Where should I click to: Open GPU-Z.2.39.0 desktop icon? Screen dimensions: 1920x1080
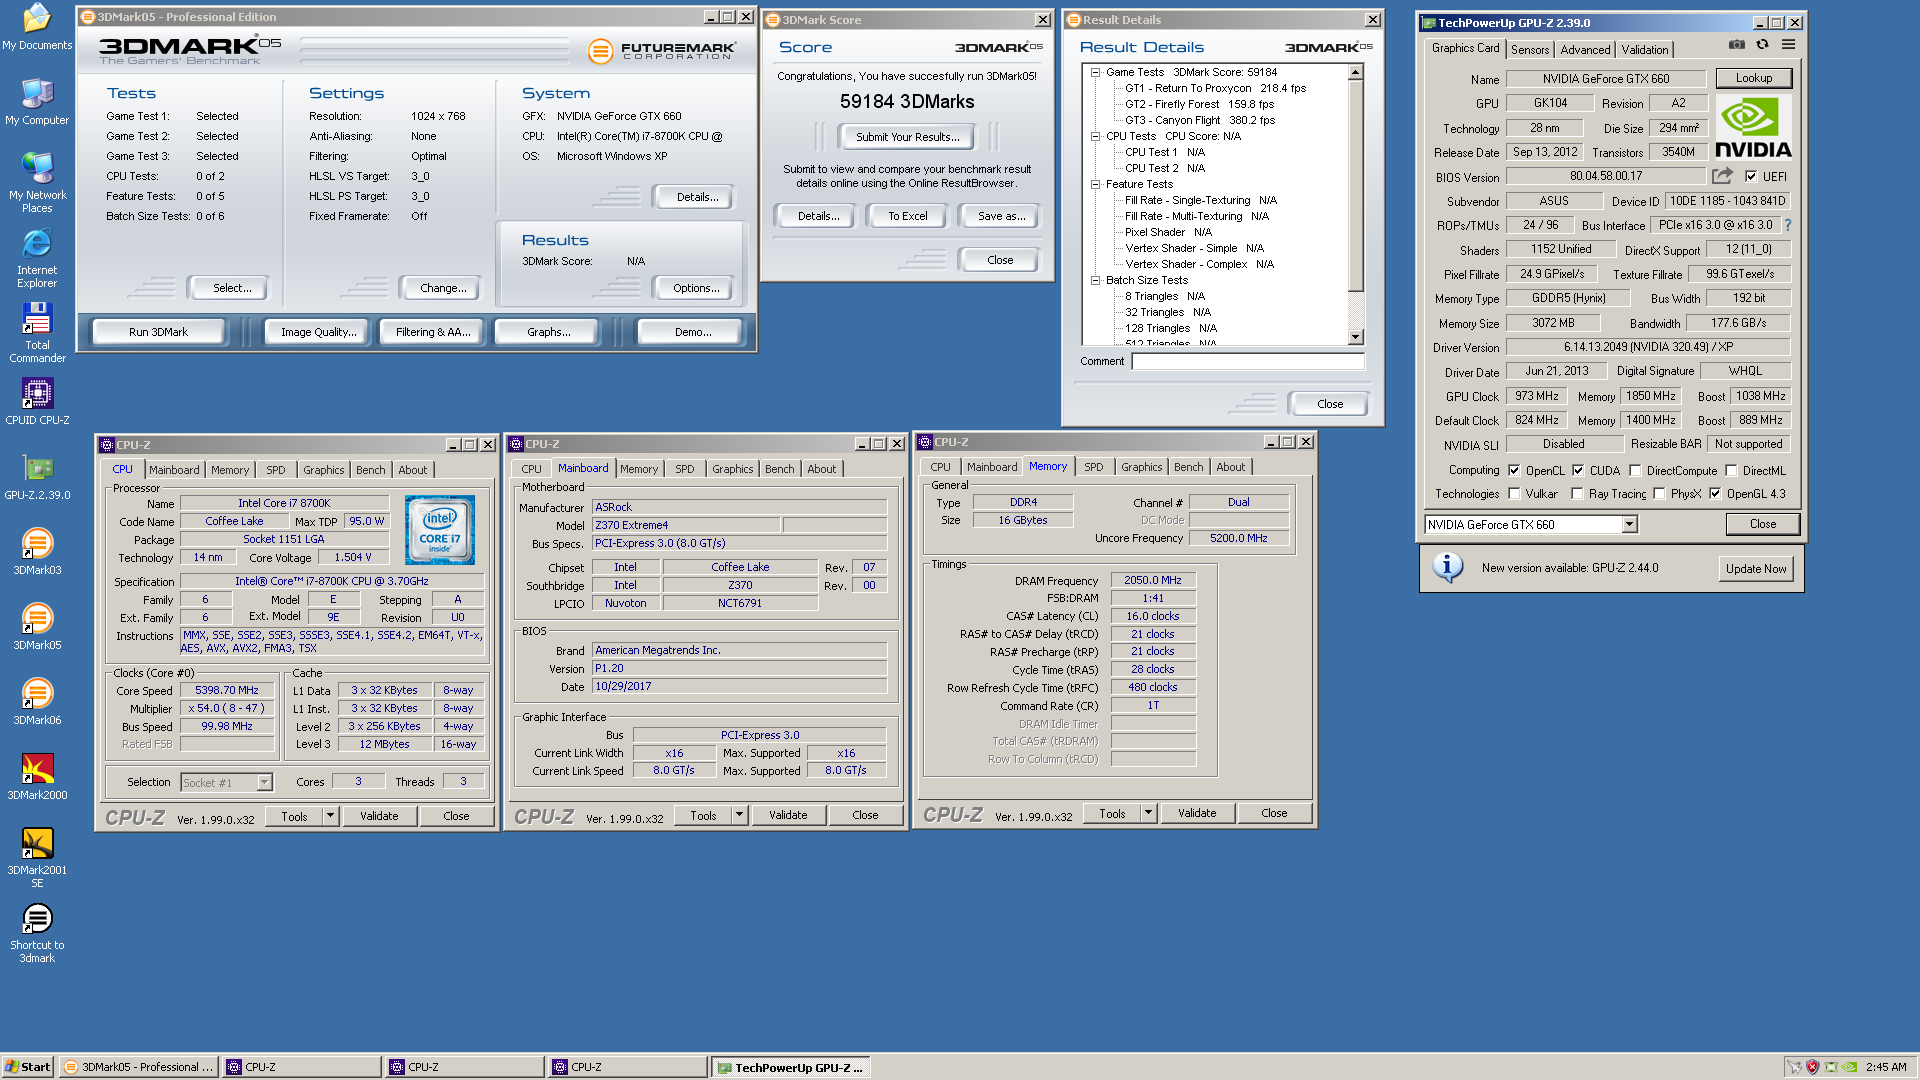37,477
